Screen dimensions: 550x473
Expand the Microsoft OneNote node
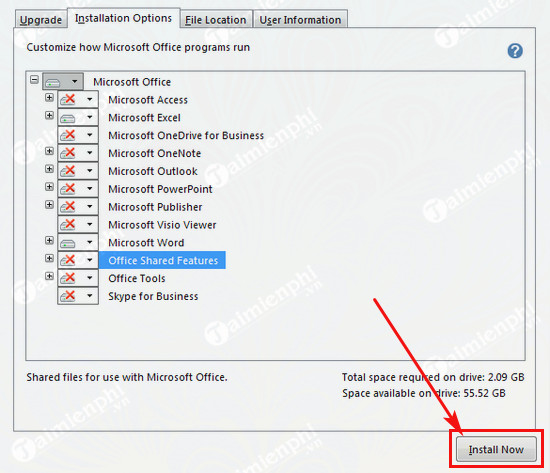(49, 151)
